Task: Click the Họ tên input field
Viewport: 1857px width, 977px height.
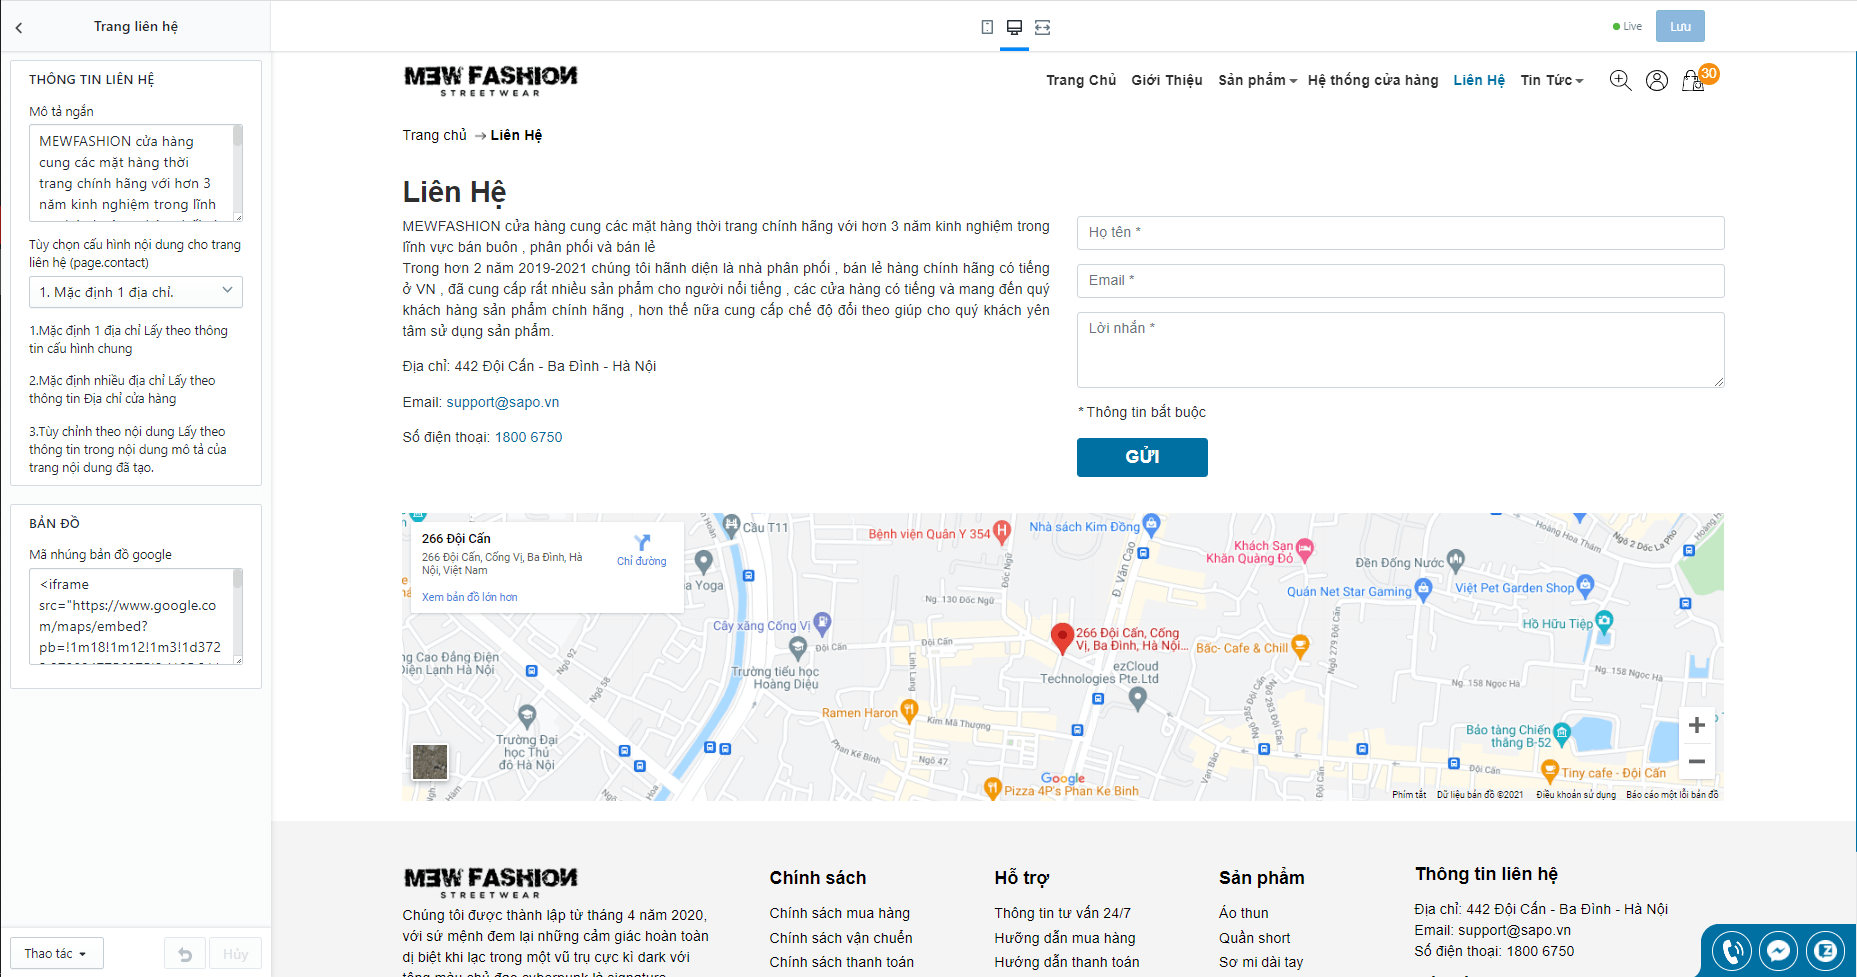Action: pyautogui.click(x=1401, y=233)
